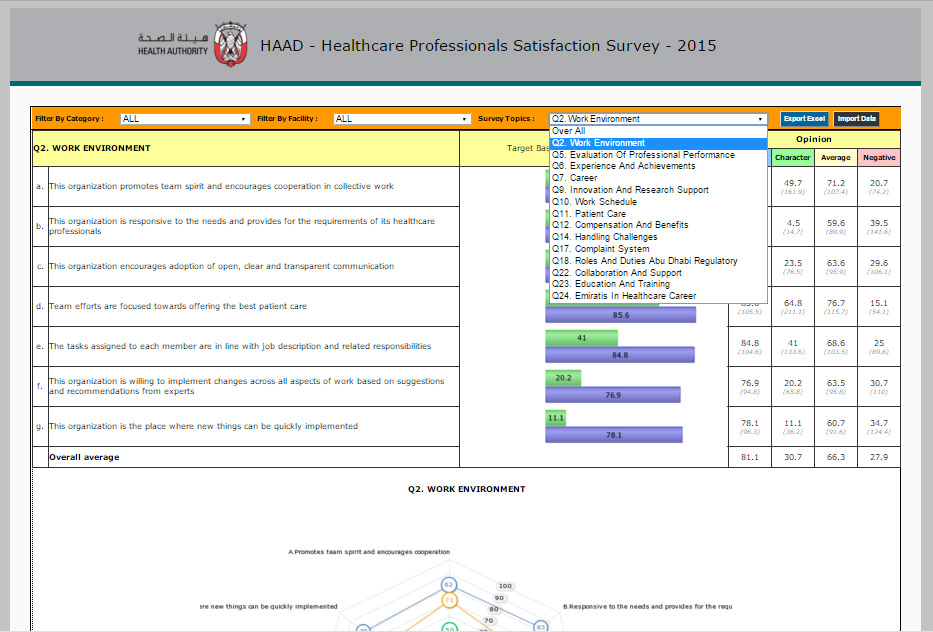Viewport: 933px width, 632px height.
Task: Click the Overall average row label
Action: pyautogui.click(x=84, y=457)
